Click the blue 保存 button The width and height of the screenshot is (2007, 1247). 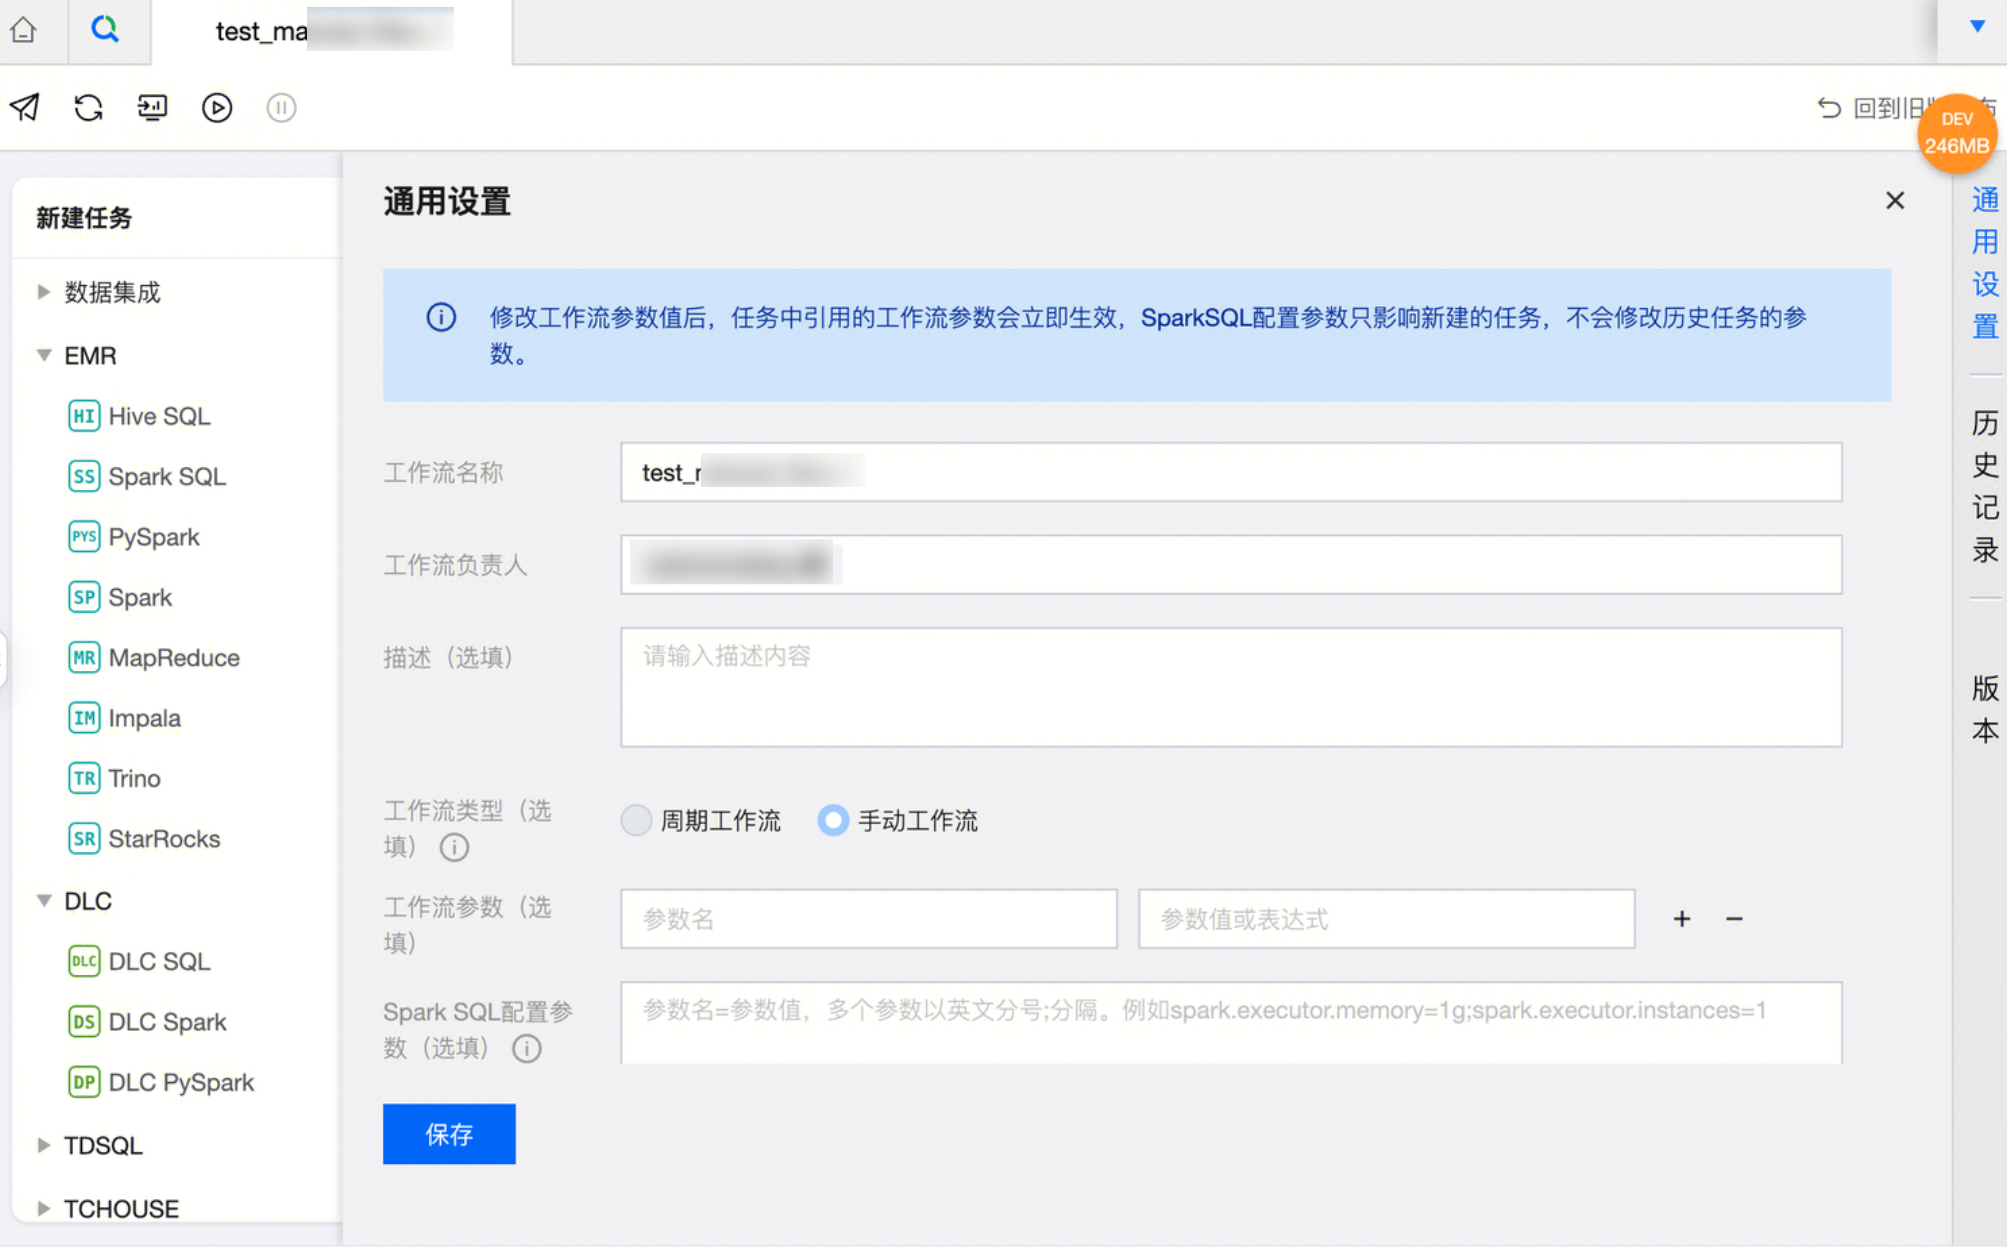pos(449,1133)
